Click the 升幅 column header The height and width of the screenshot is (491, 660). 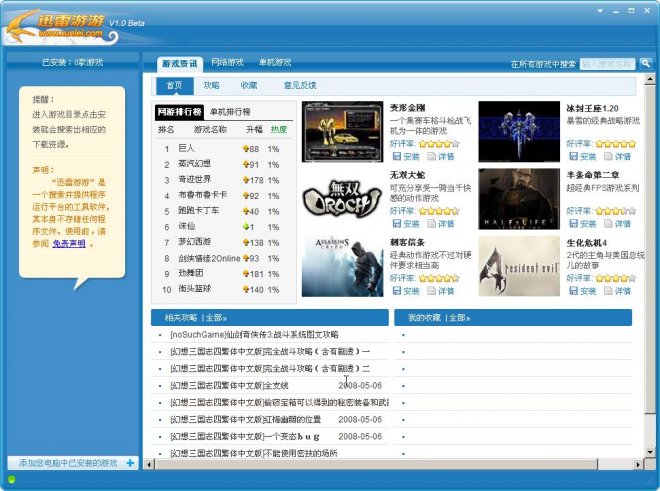coord(254,129)
